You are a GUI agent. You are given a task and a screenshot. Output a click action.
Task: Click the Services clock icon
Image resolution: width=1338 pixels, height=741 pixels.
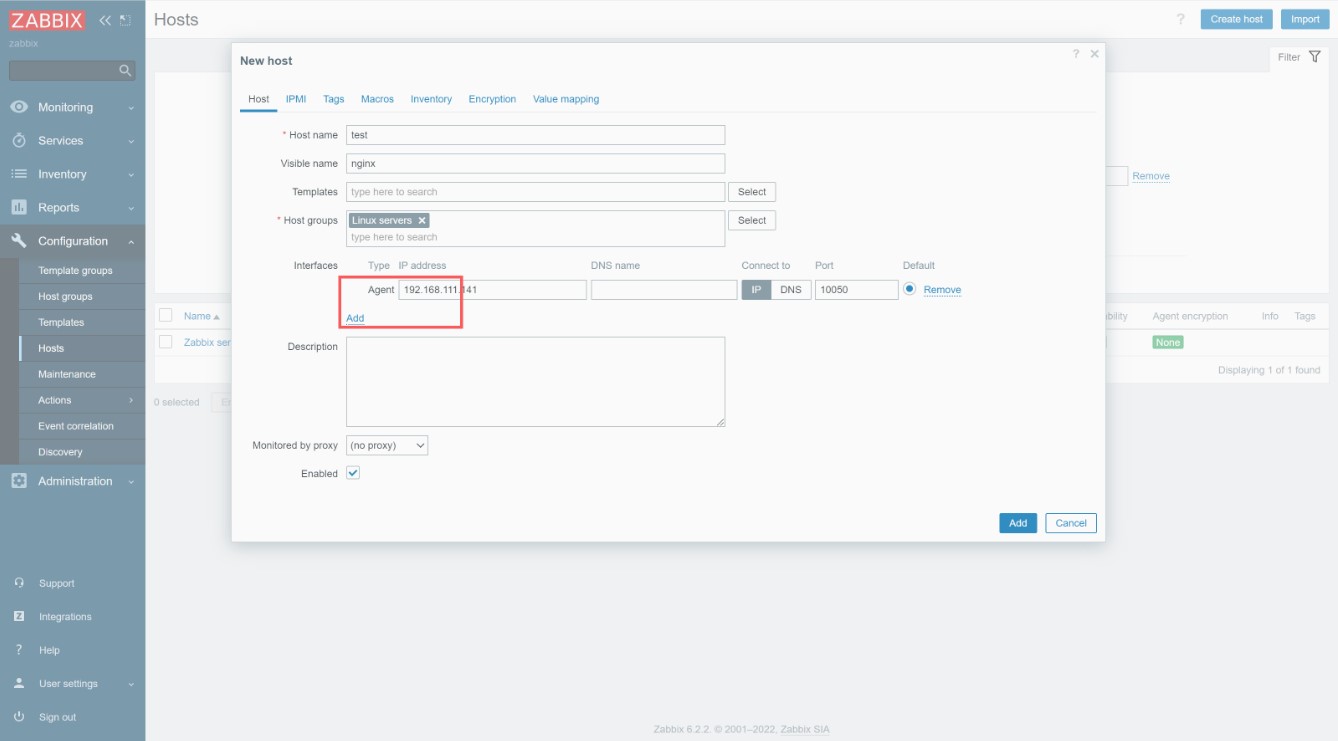pyautogui.click(x=19, y=141)
